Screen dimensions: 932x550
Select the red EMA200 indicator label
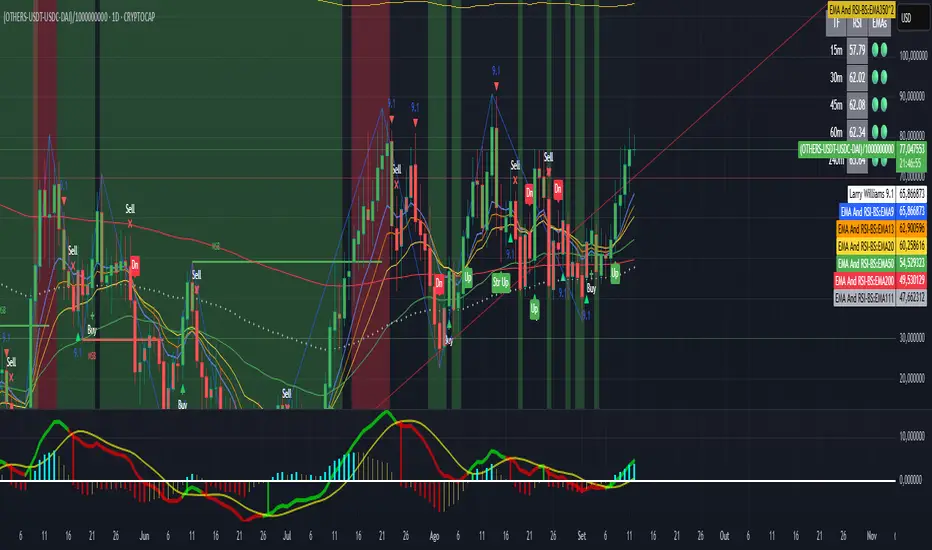pos(865,281)
